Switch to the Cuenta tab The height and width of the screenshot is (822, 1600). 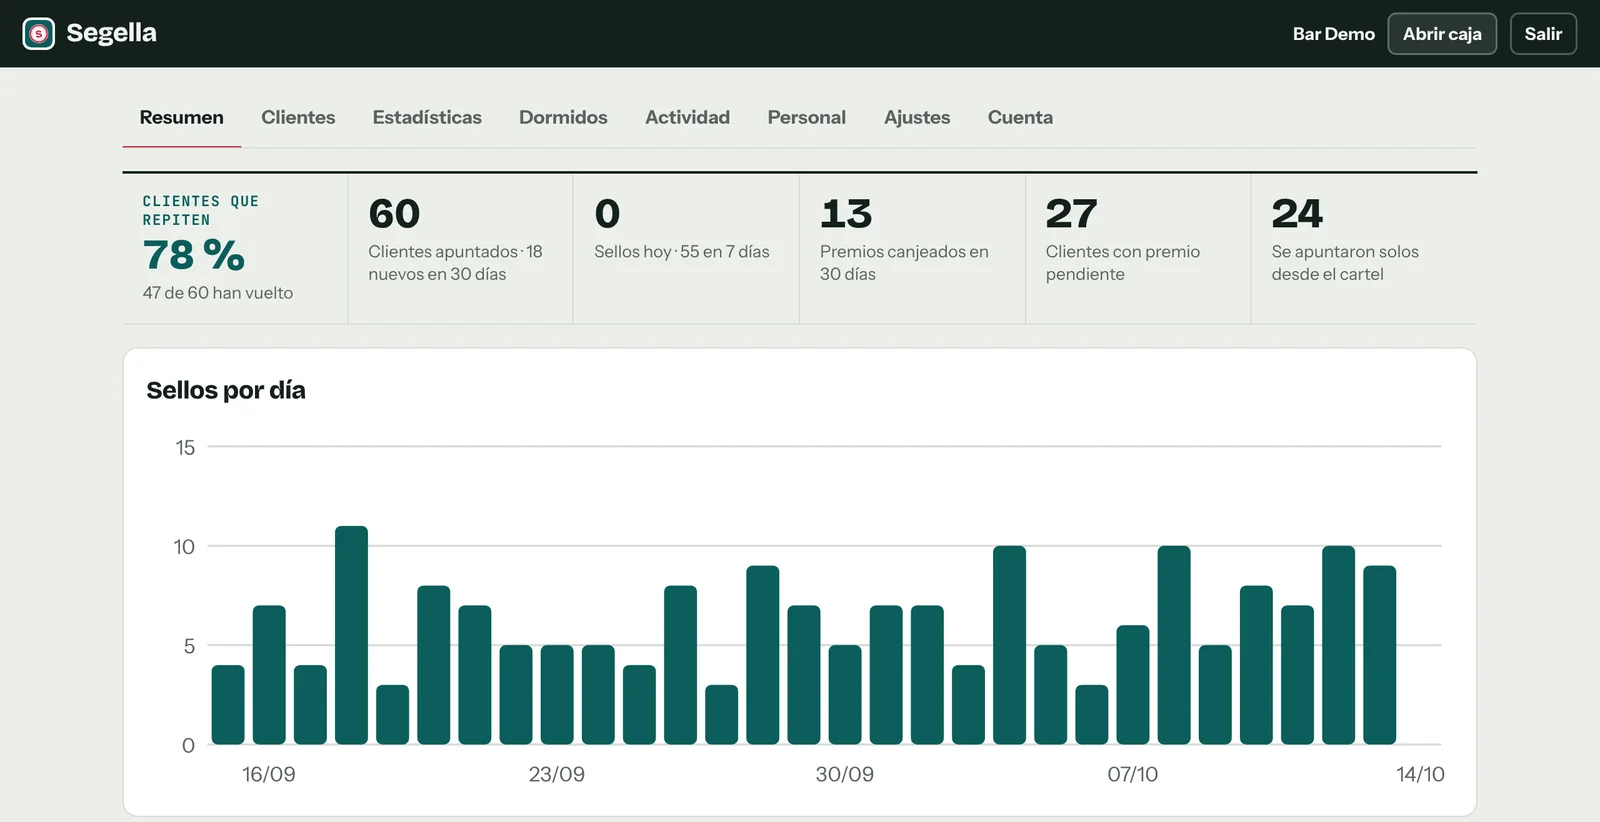pos(1020,117)
